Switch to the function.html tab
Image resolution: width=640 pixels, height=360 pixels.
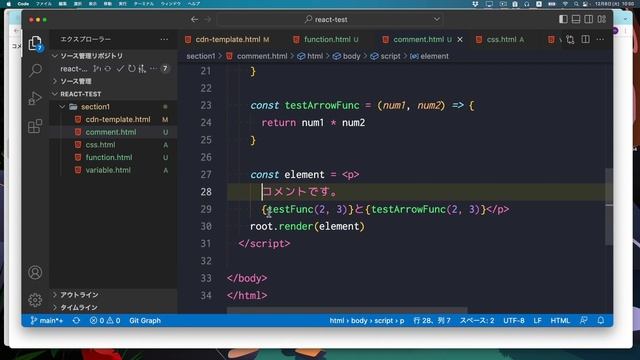[326, 40]
